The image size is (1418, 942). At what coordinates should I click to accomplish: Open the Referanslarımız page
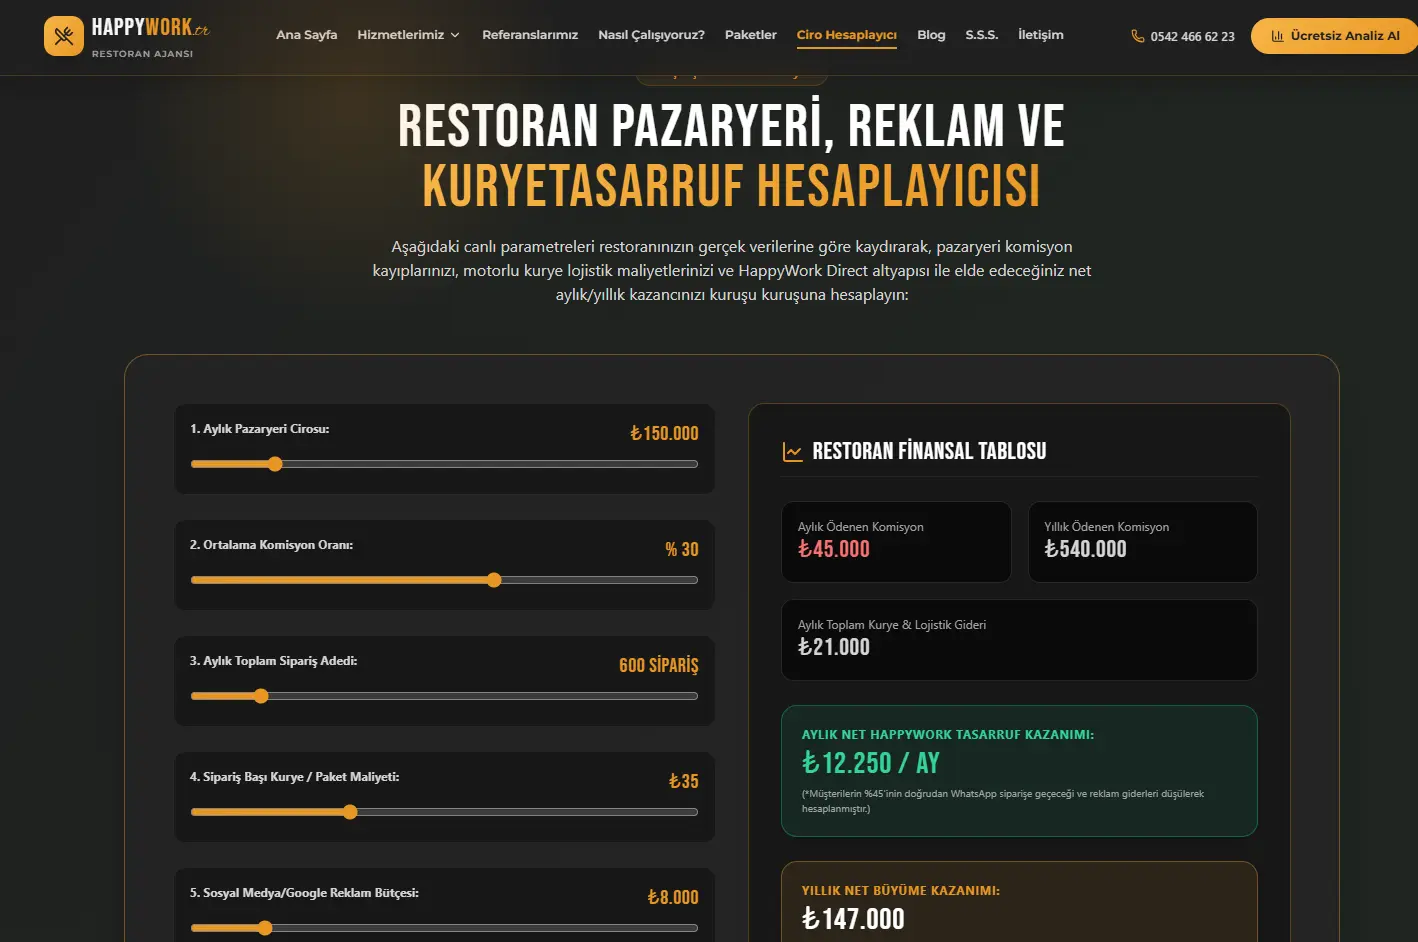(530, 35)
